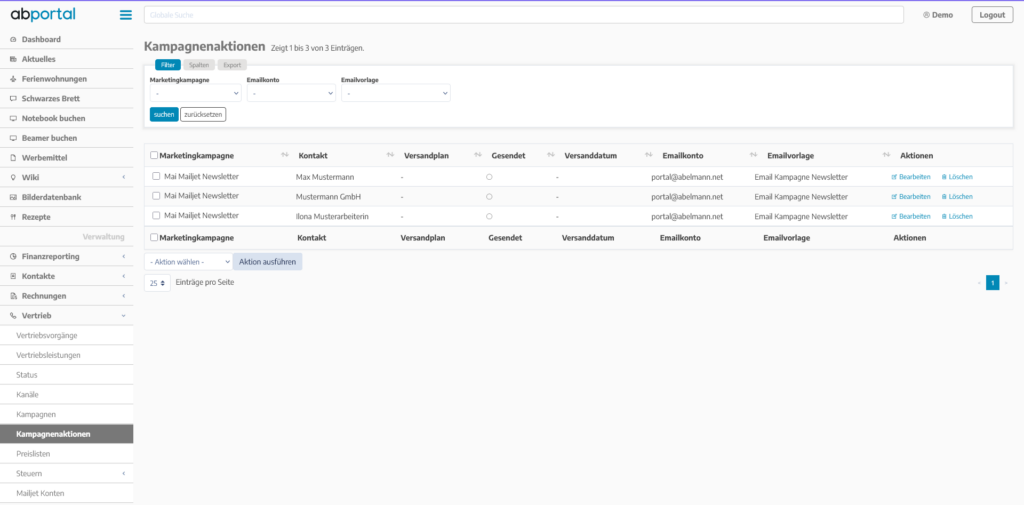The image size is (1024, 505).
Task: Click sort icon next to Emailvorlage column
Action: click(x=886, y=155)
